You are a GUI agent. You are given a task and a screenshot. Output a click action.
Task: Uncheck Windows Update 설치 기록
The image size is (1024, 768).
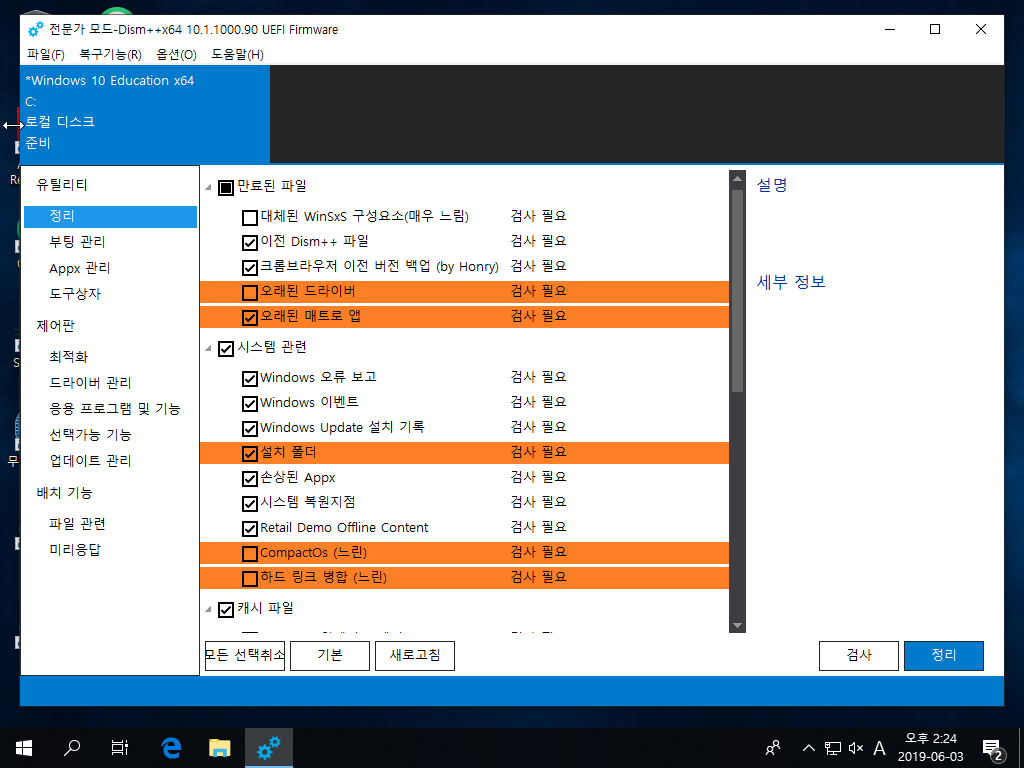point(249,429)
